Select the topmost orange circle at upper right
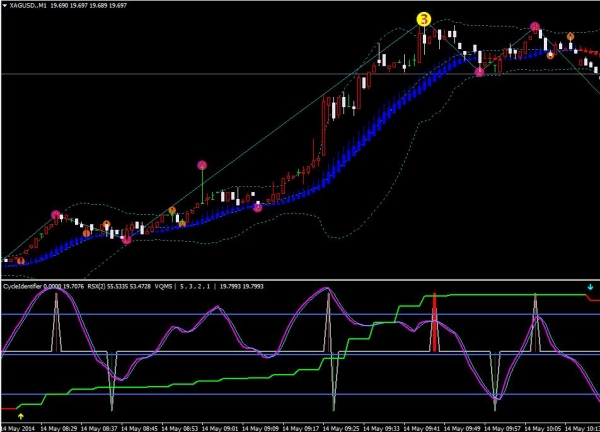600x432 pixels. [570, 37]
